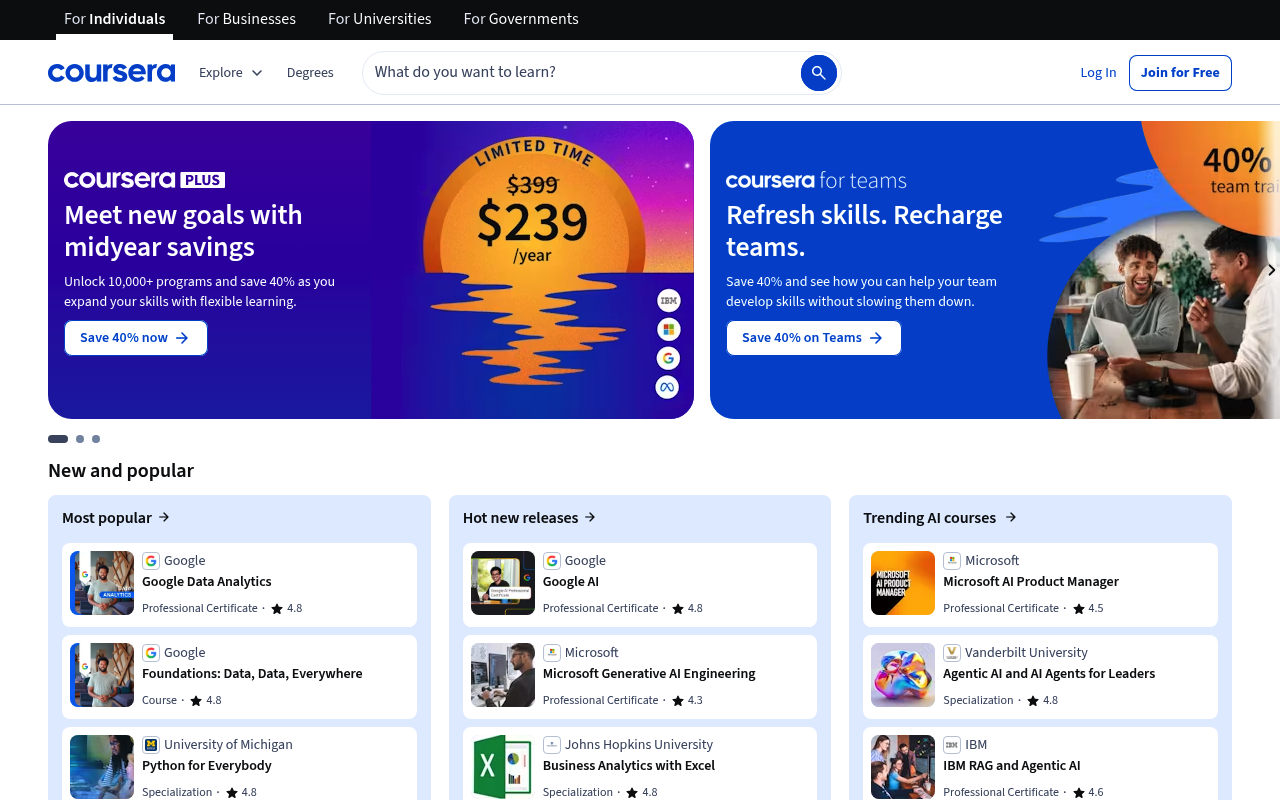Click the blue search magnifier button

tap(818, 73)
